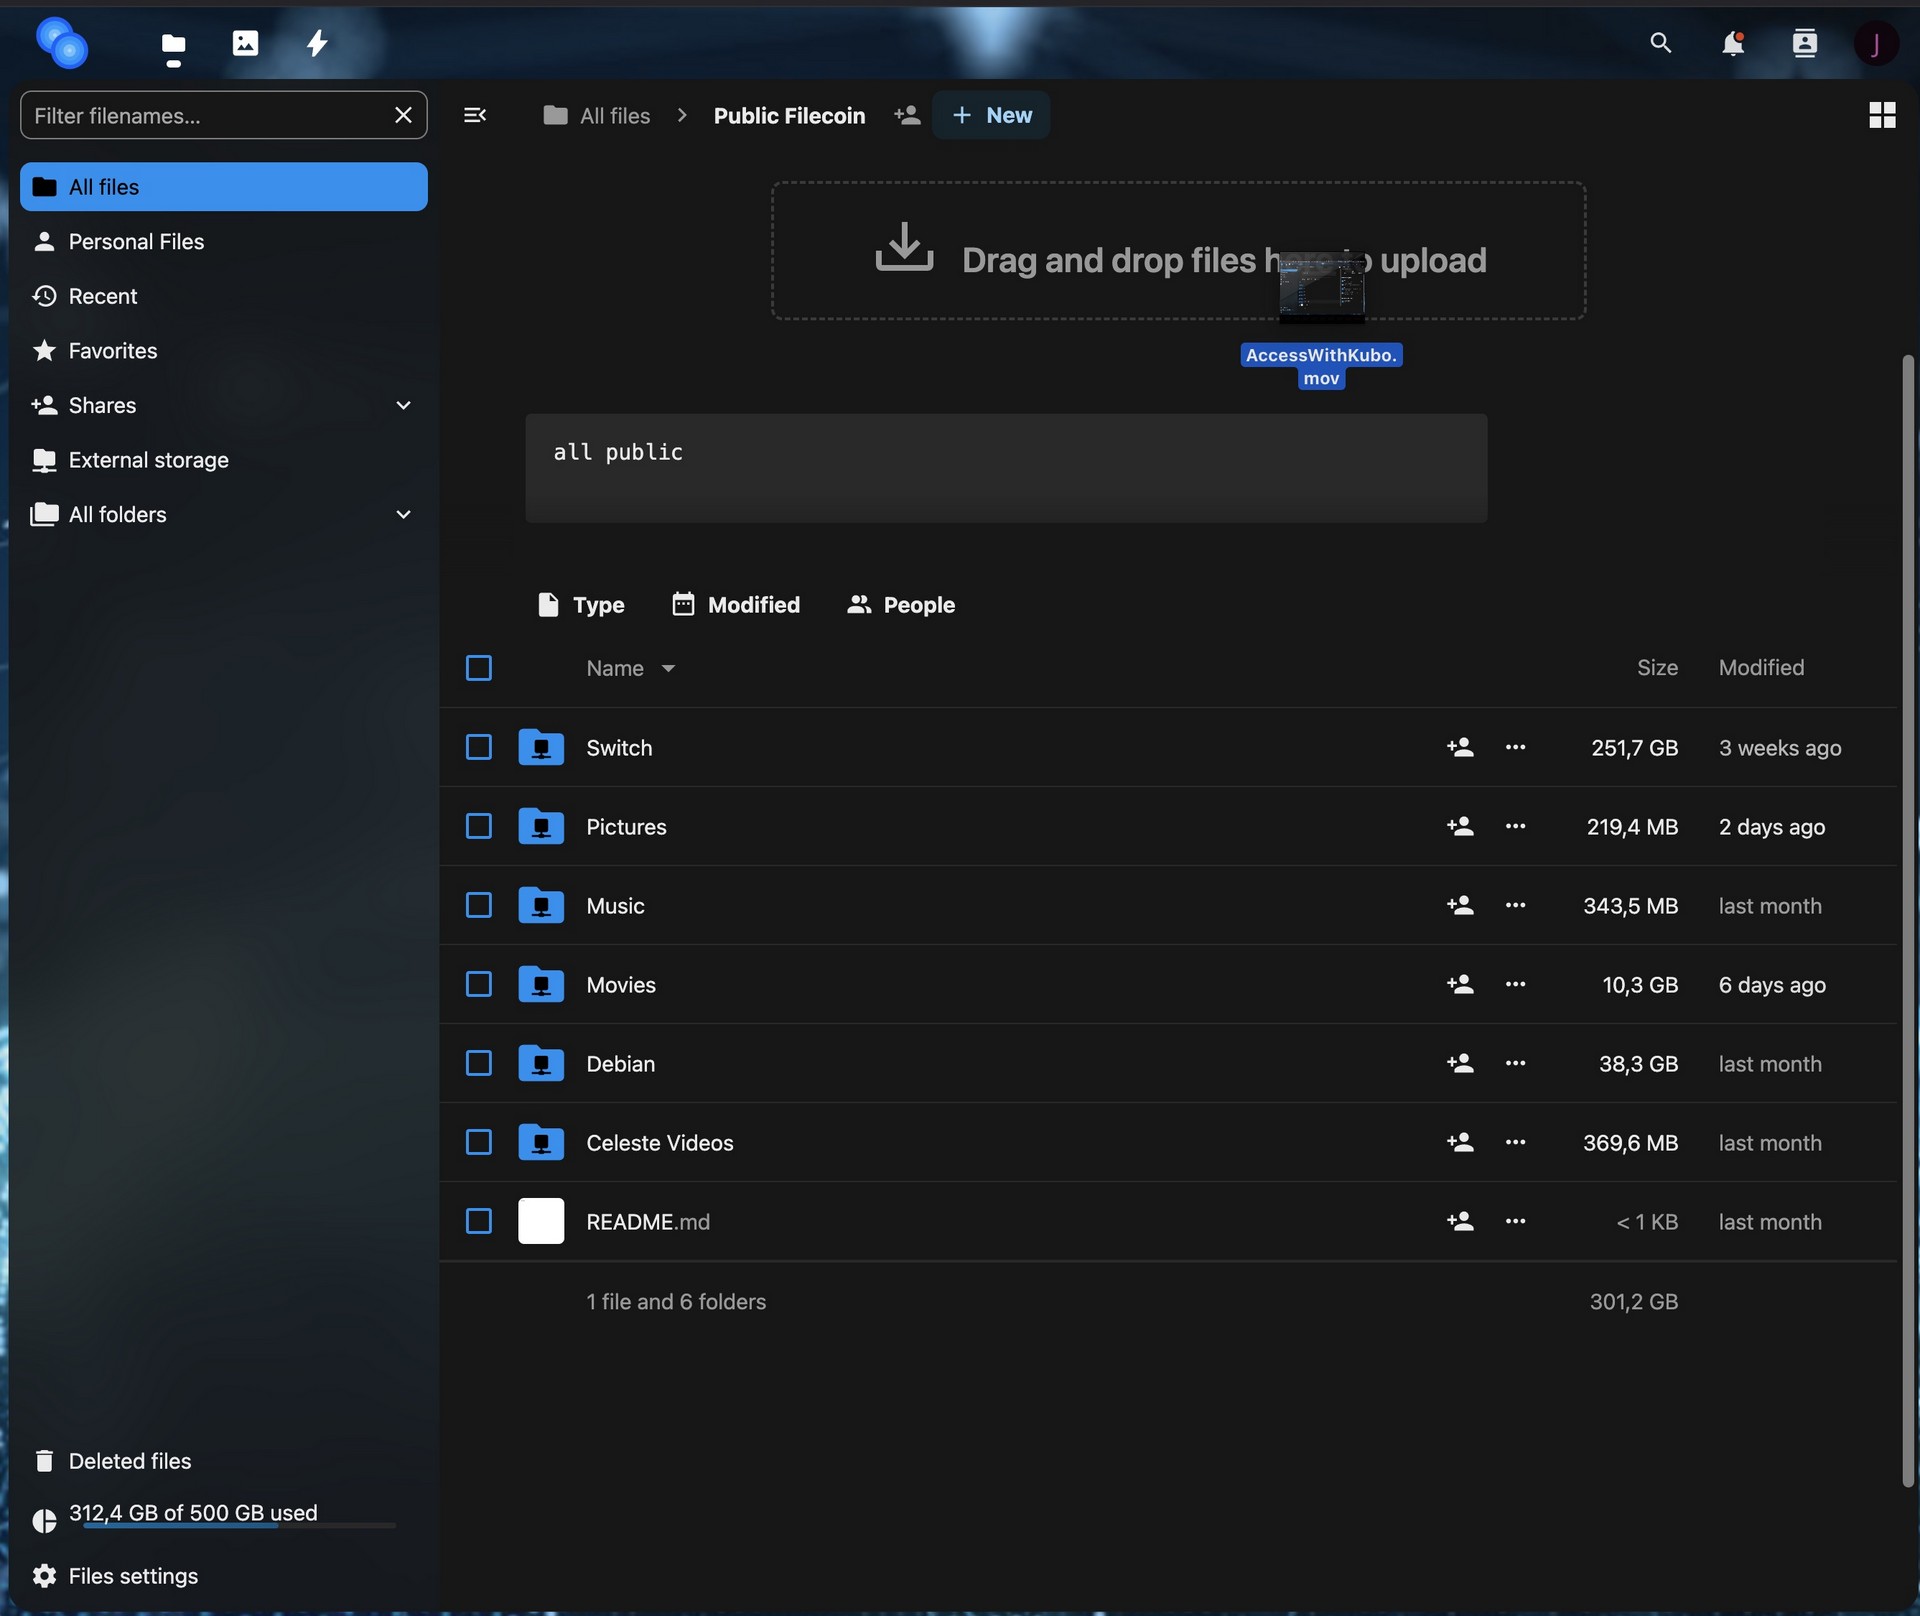Screen dimensions: 1920x1616
Task: Check the Music folder checkbox
Action: pos(479,905)
